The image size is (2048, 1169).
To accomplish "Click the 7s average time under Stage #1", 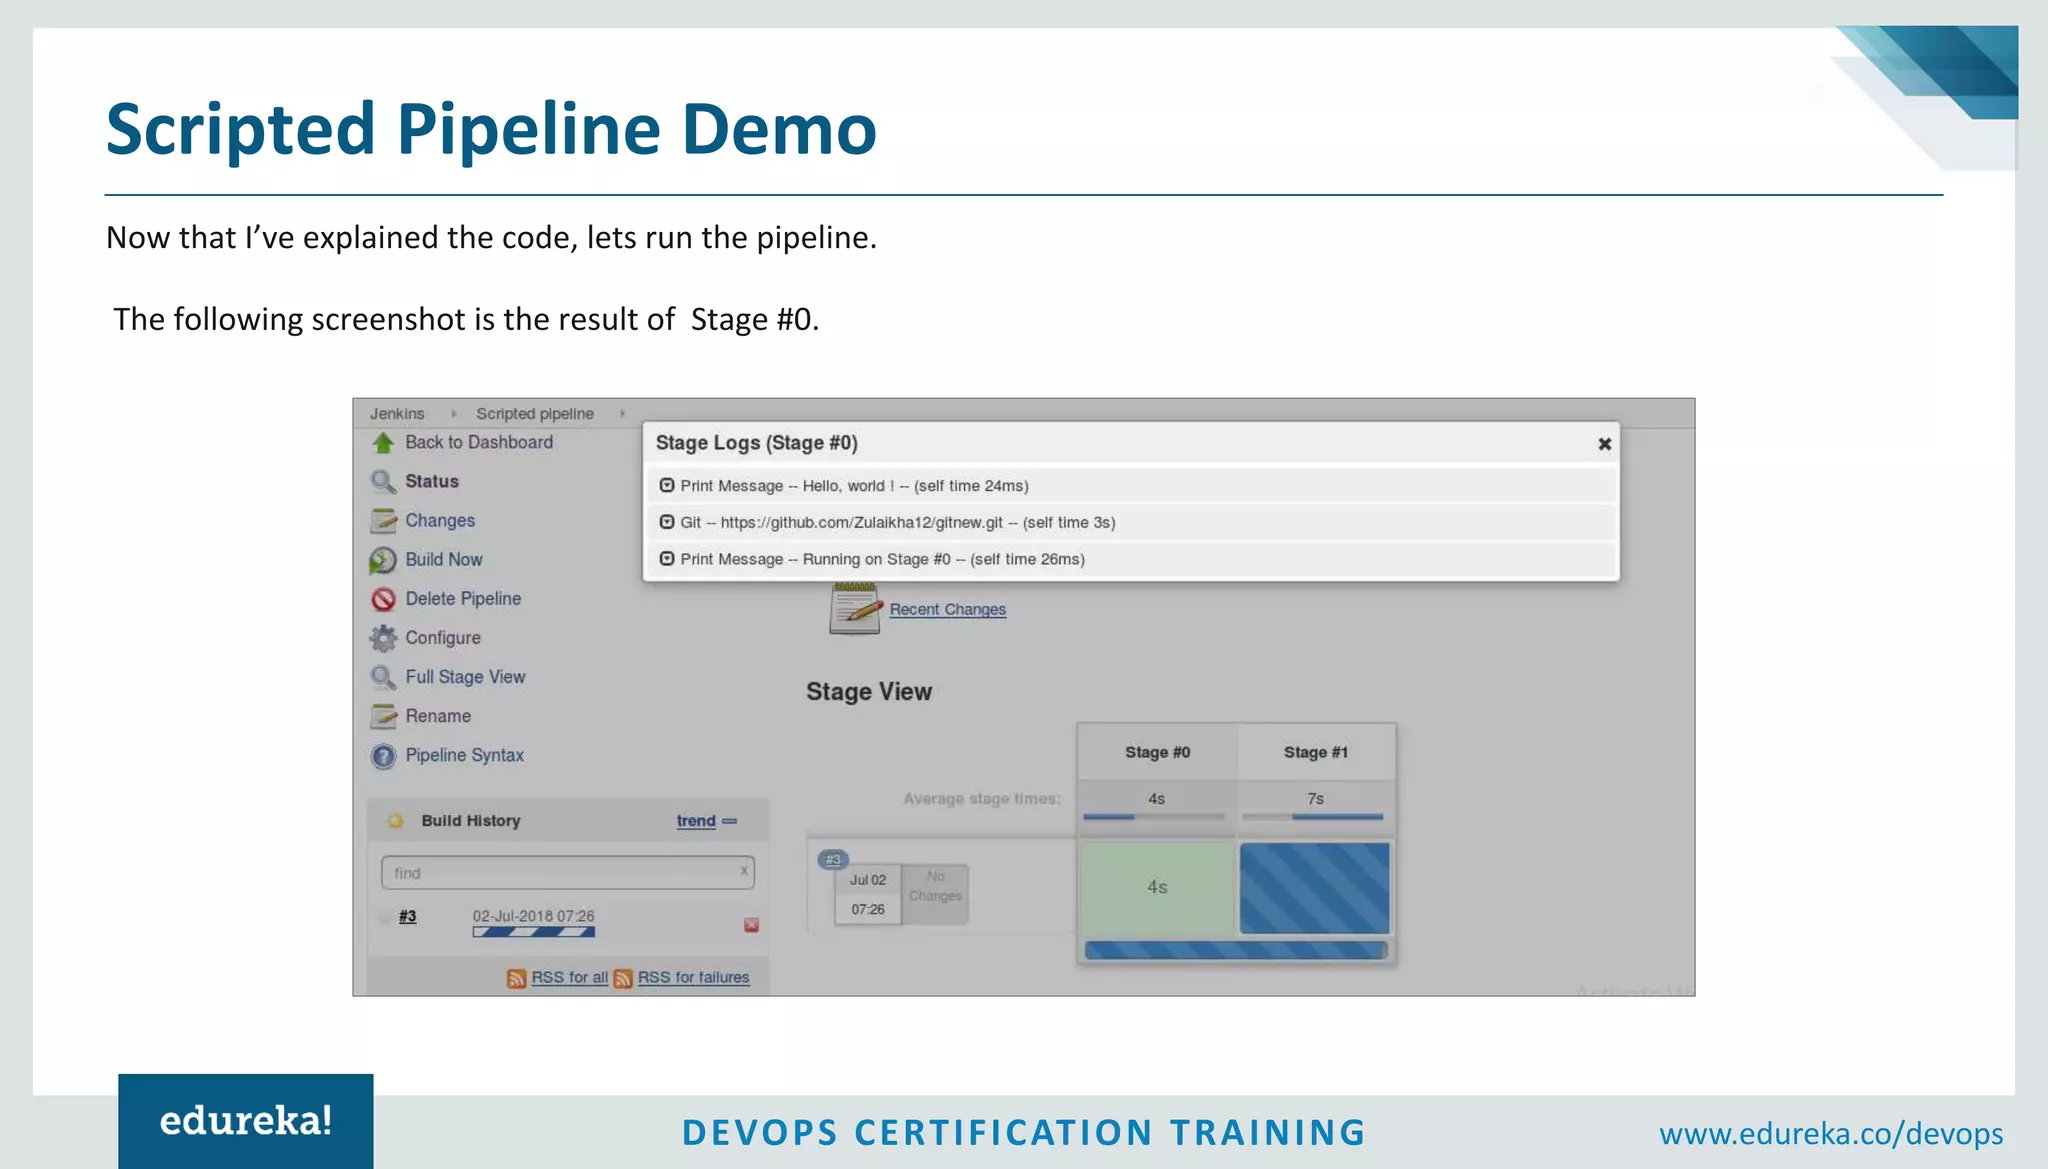I will pyautogui.click(x=1315, y=799).
